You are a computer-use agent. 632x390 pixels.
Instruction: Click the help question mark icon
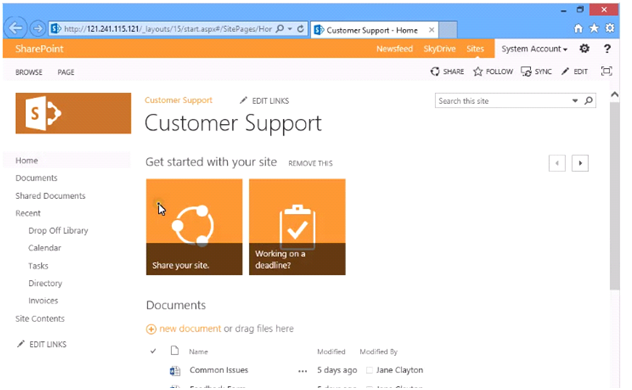pyautogui.click(x=607, y=49)
